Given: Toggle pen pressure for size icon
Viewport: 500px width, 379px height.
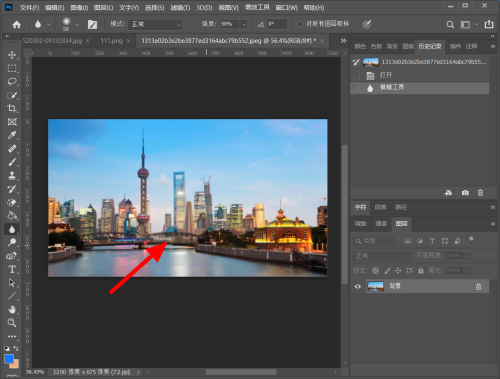Looking at the screenshot, I should pos(367,24).
